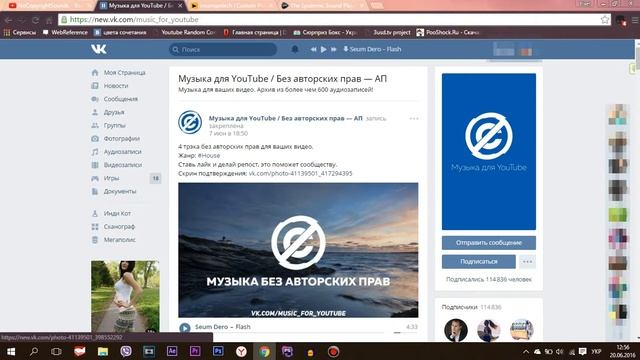Click Отправить сообщение button
The height and width of the screenshot is (360, 640).
(489, 243)
